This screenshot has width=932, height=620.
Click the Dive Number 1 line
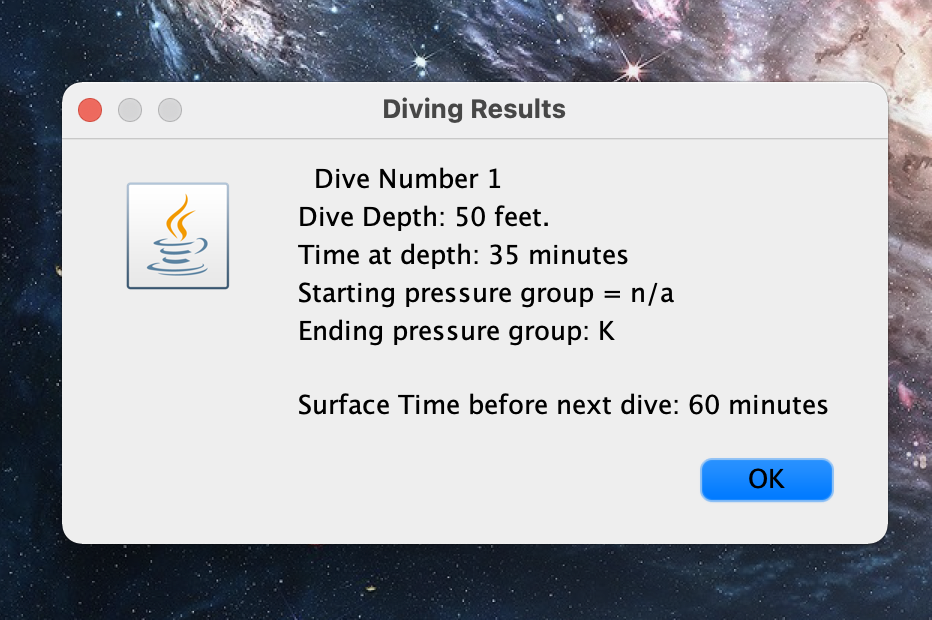tap(409, 178)
